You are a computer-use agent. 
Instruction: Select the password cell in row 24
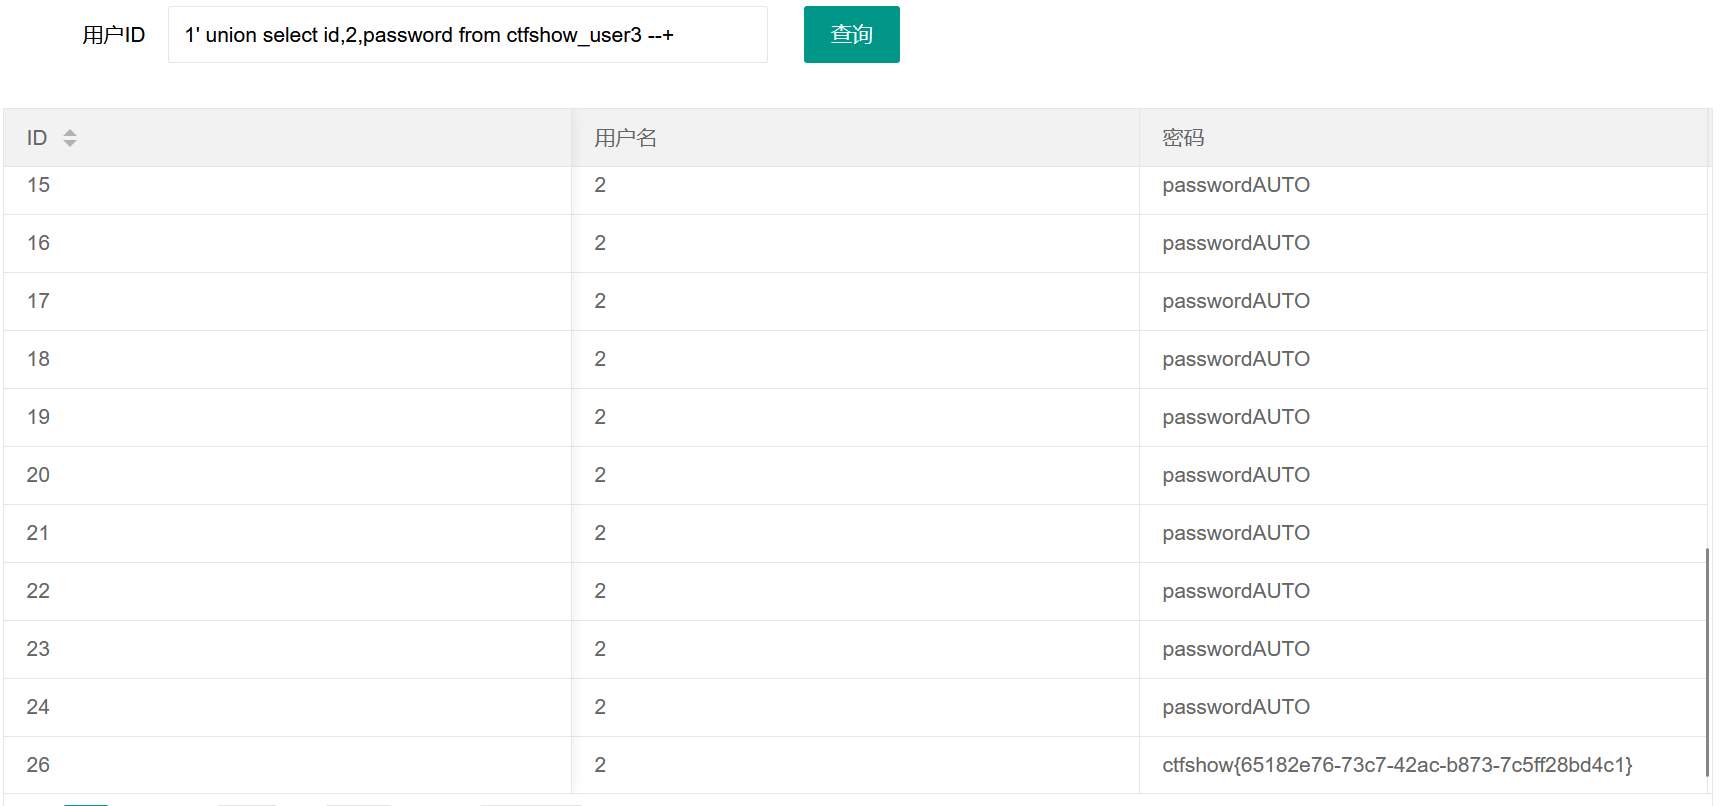(1235, 707)
